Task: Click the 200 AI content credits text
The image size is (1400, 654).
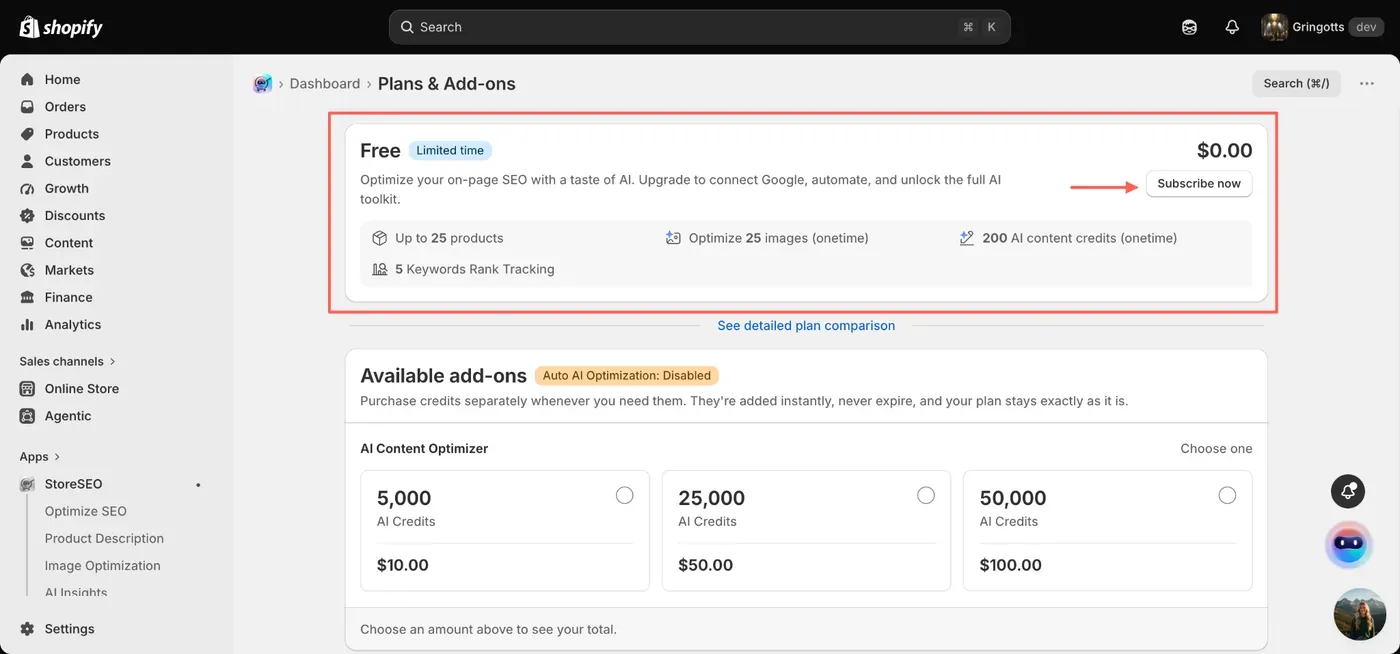Action: [1079, 238]
